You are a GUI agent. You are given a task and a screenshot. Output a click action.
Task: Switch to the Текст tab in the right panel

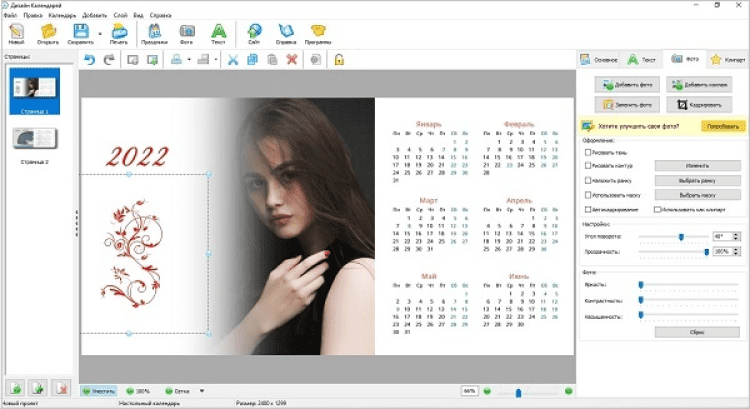tap(641, 59)
